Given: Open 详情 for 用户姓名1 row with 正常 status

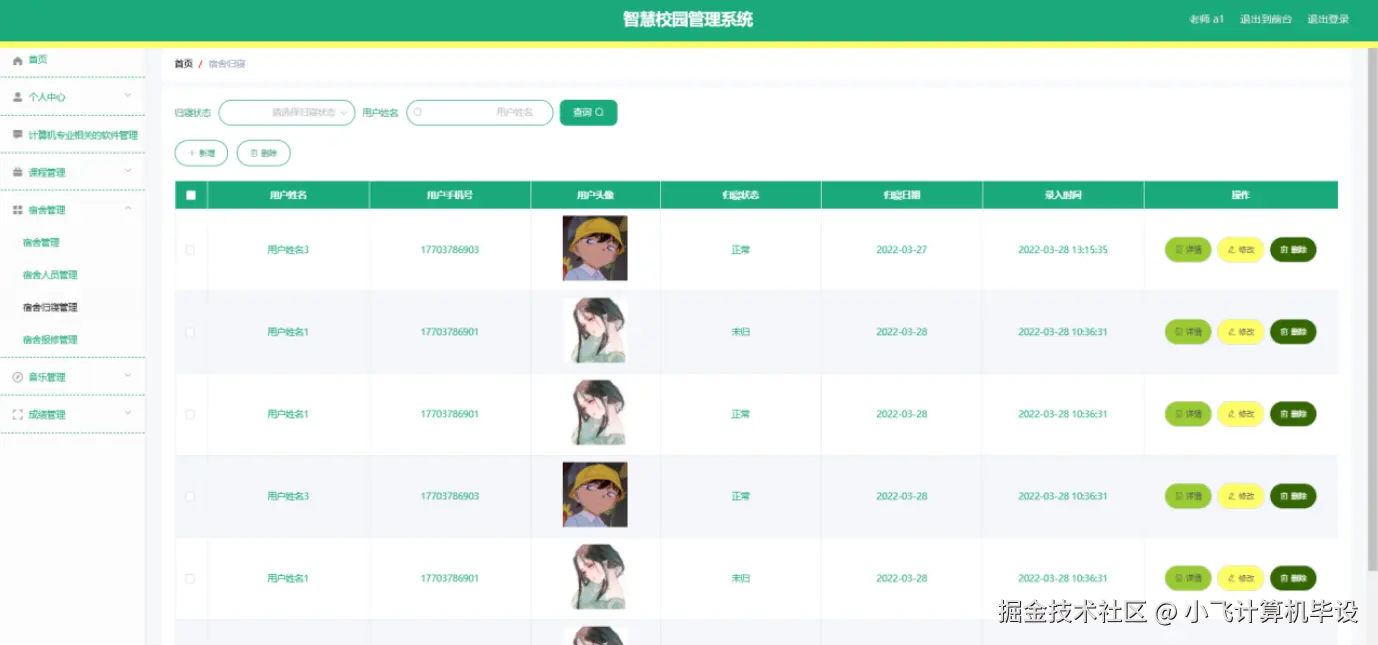Looking at the screenshot, I should [1188, 414].
